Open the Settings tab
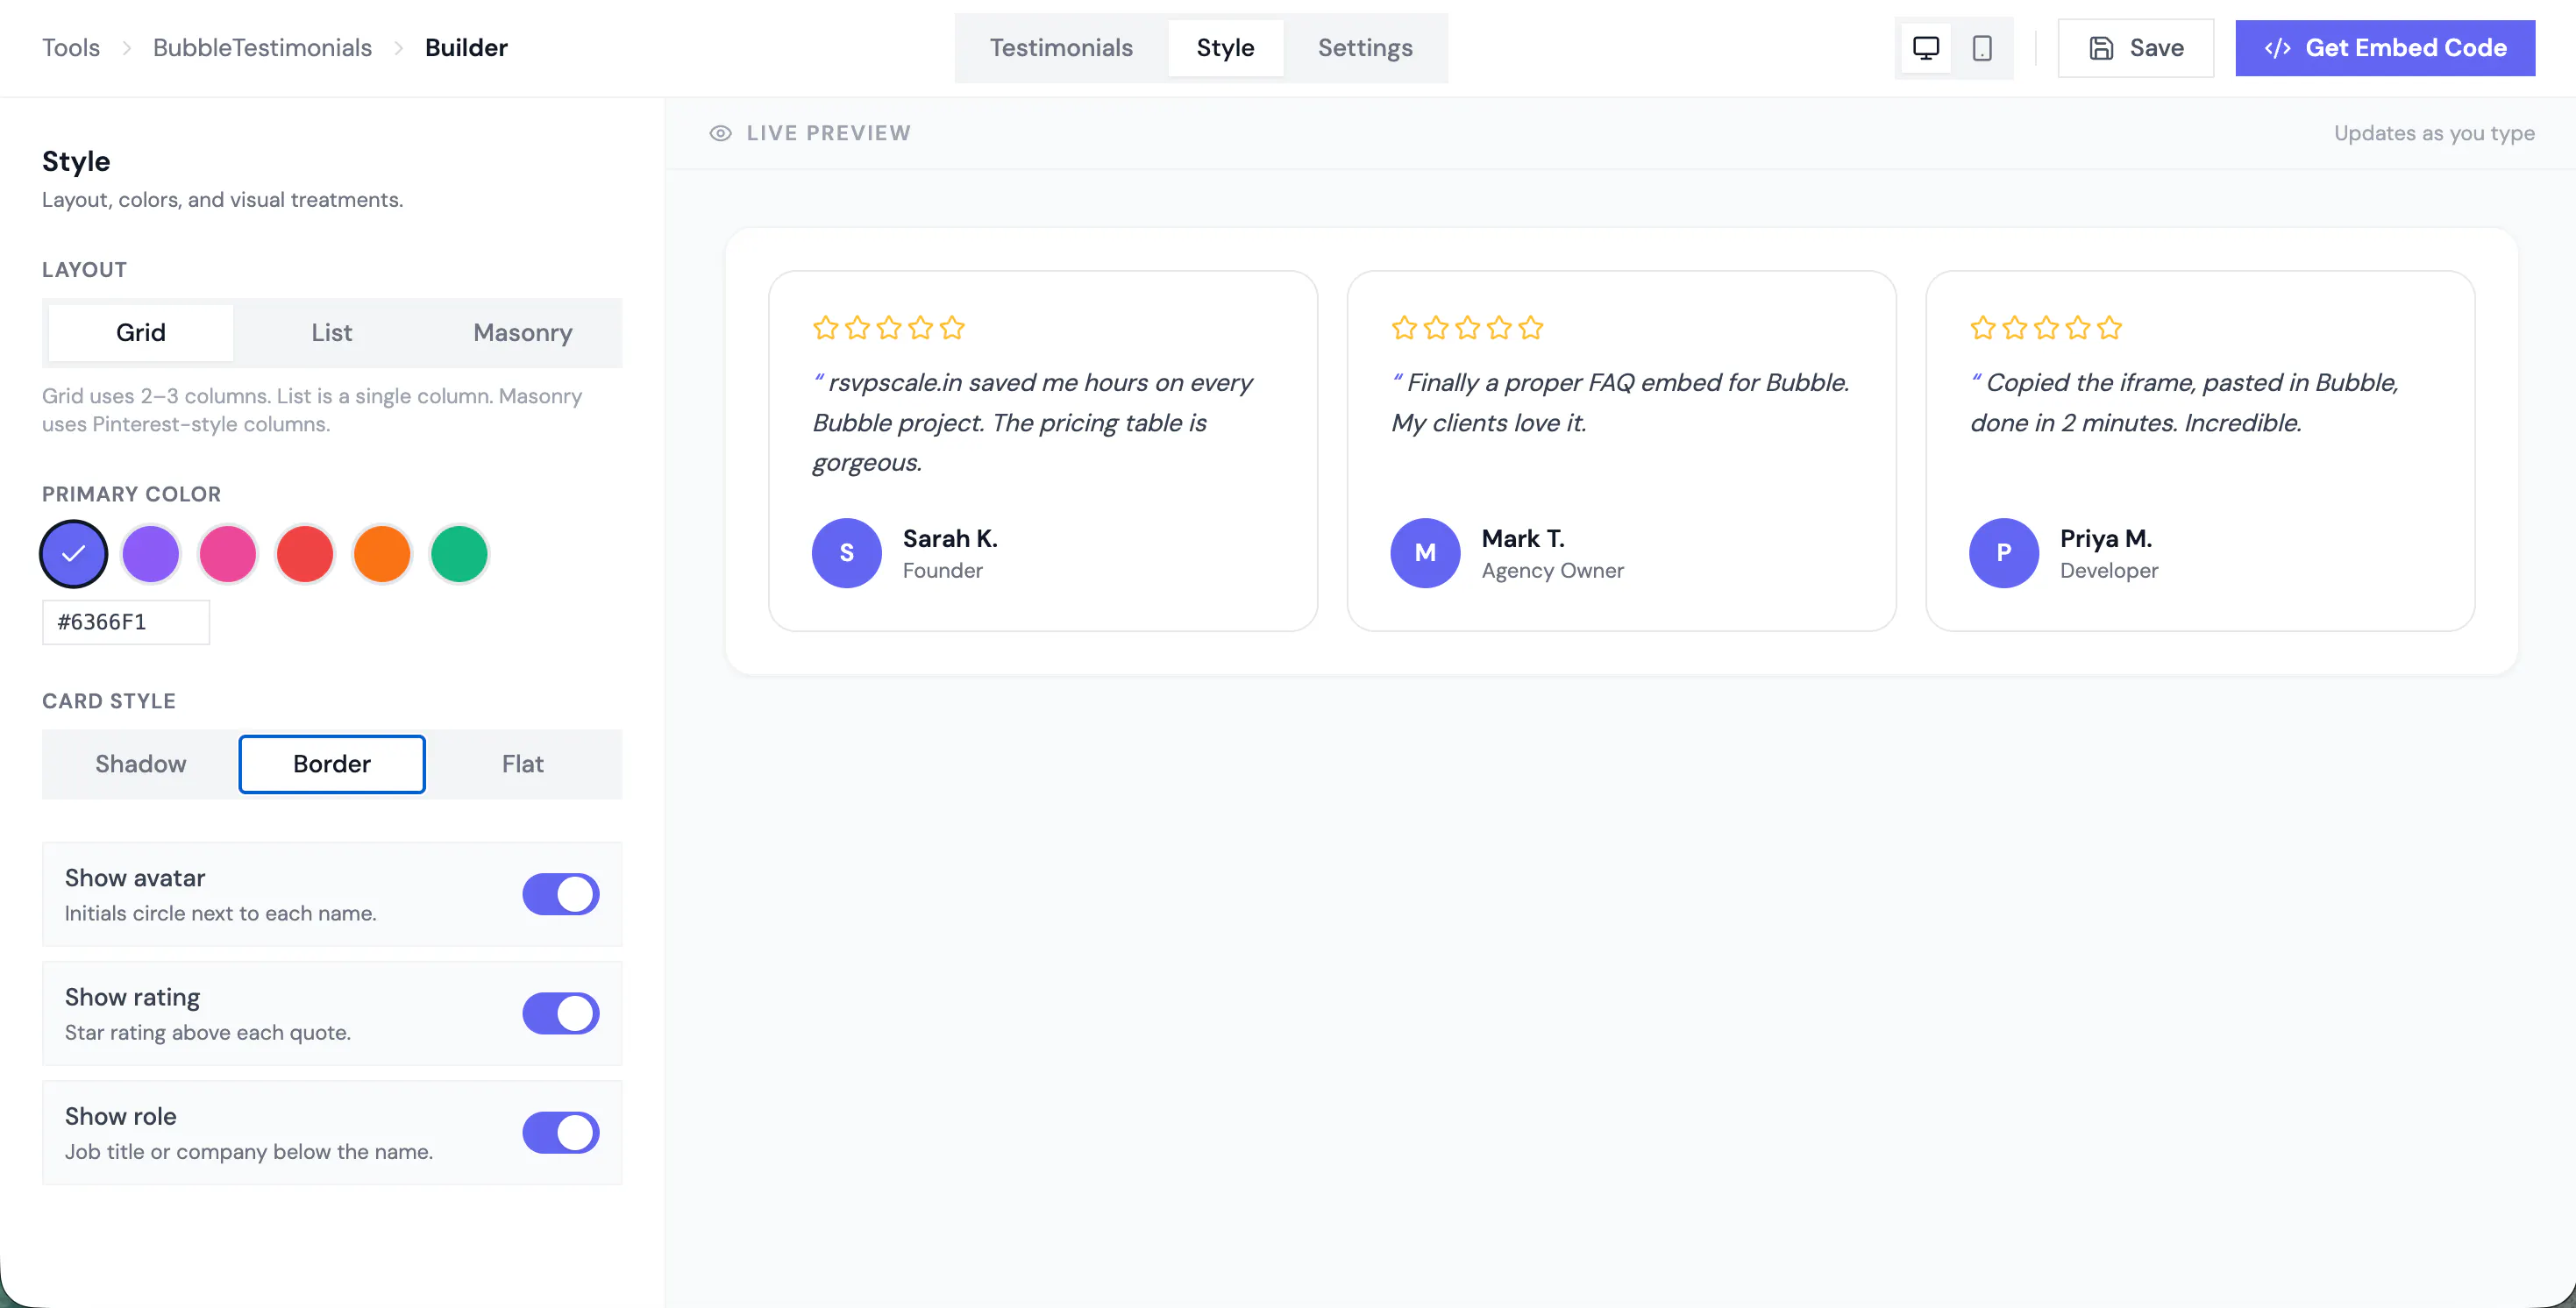The height and width of the screenshot is (1308, 2576). (x=1365, y=48)
